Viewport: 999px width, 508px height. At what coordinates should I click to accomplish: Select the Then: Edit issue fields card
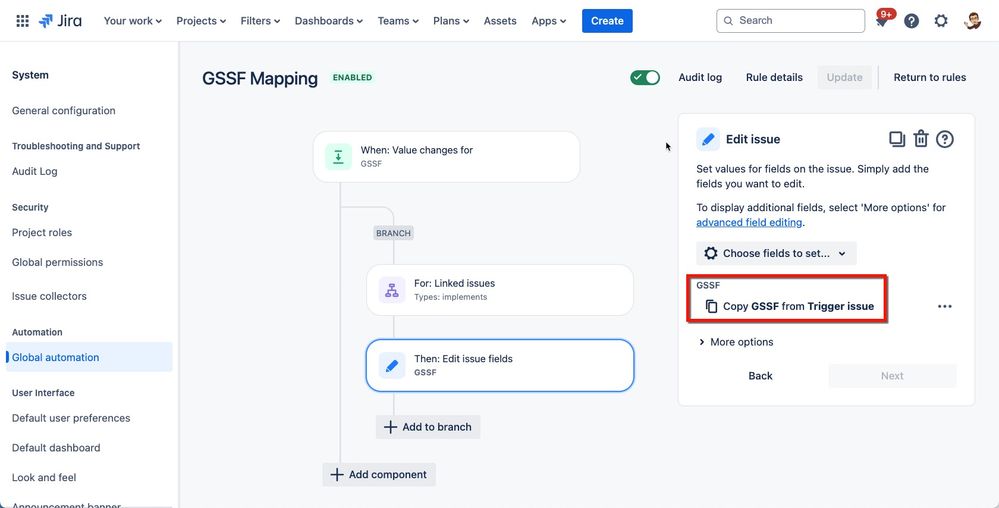click(500, 365)
